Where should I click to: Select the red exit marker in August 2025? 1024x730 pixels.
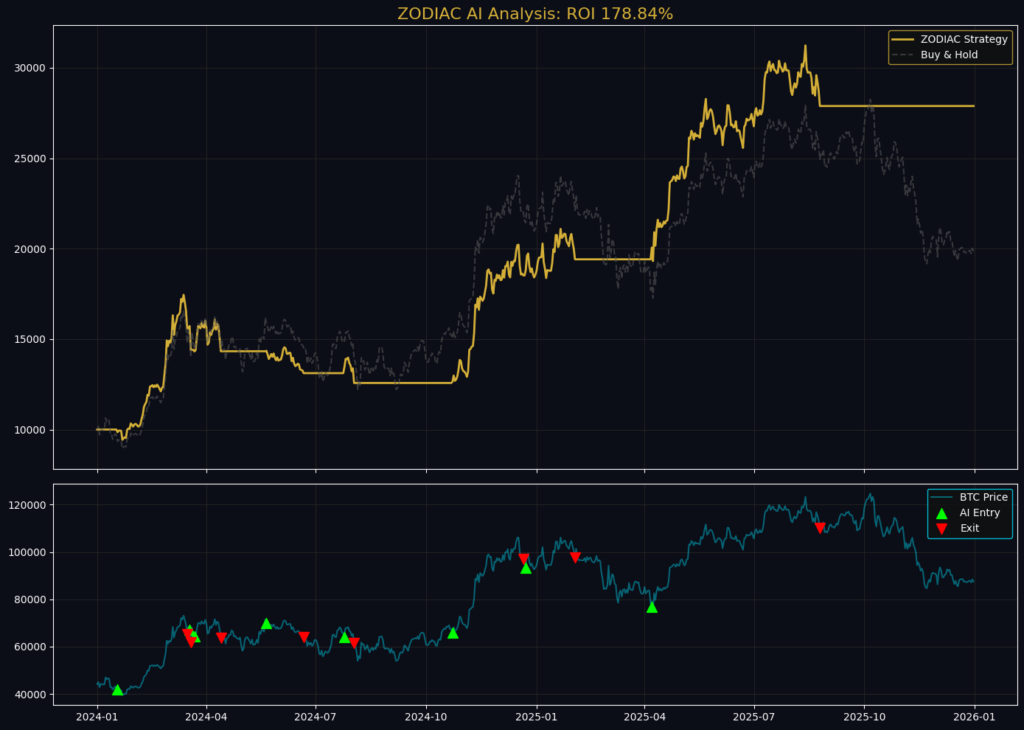(820, 528)
